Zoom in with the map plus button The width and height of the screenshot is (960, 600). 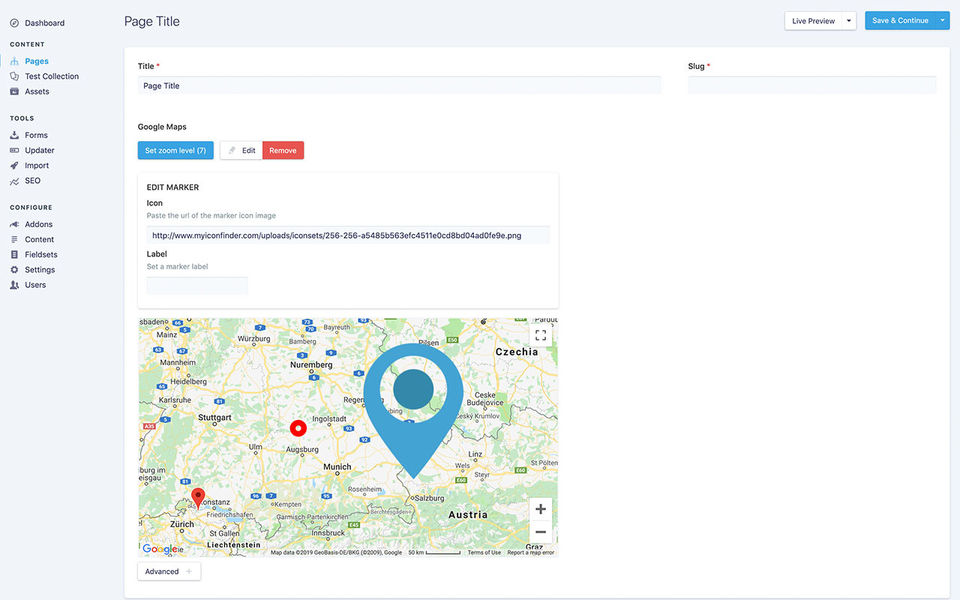(x=541, y=509)
